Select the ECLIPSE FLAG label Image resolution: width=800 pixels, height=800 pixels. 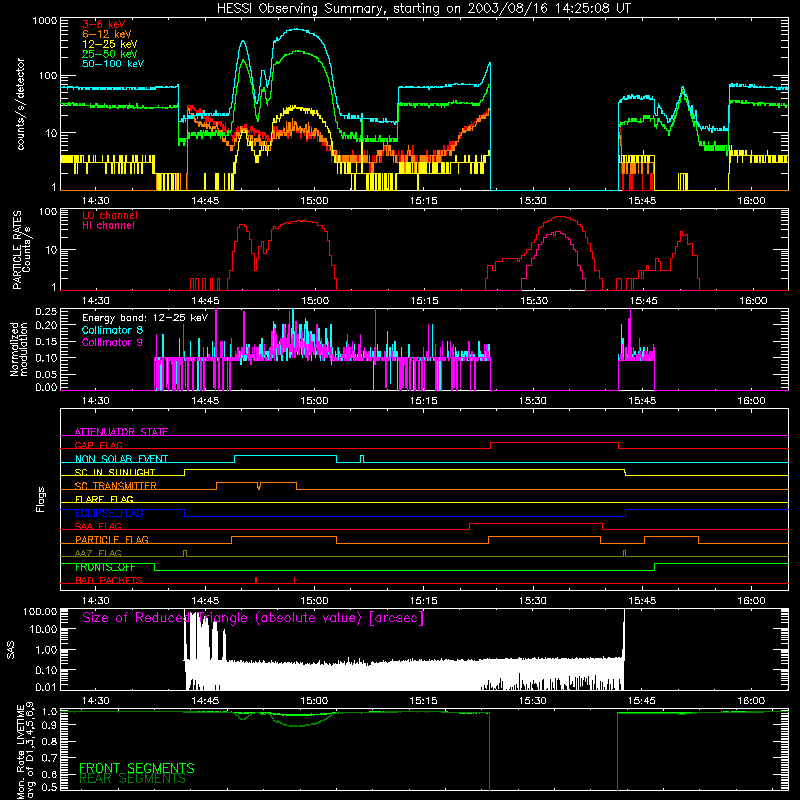point(109,513)
